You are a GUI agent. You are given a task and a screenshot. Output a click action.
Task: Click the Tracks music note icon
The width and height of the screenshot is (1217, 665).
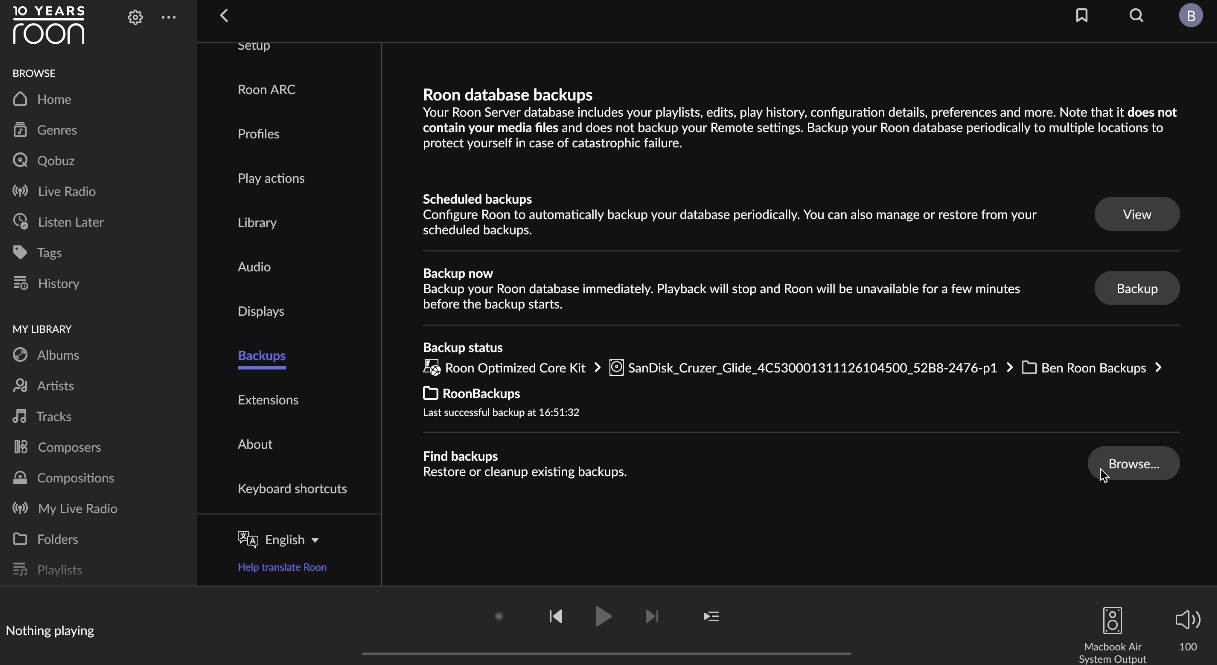[x=20, y=416]
